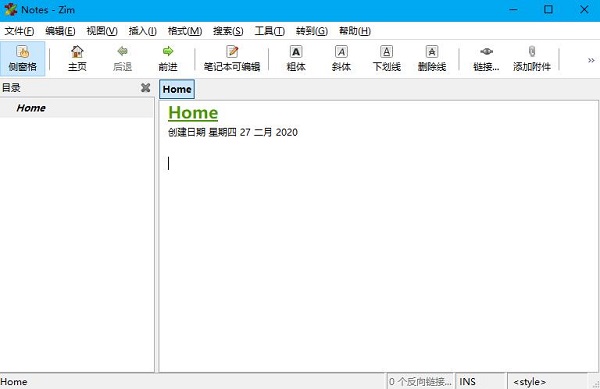Go to the home page (主页) icon
600x389 pixels.
77,52
